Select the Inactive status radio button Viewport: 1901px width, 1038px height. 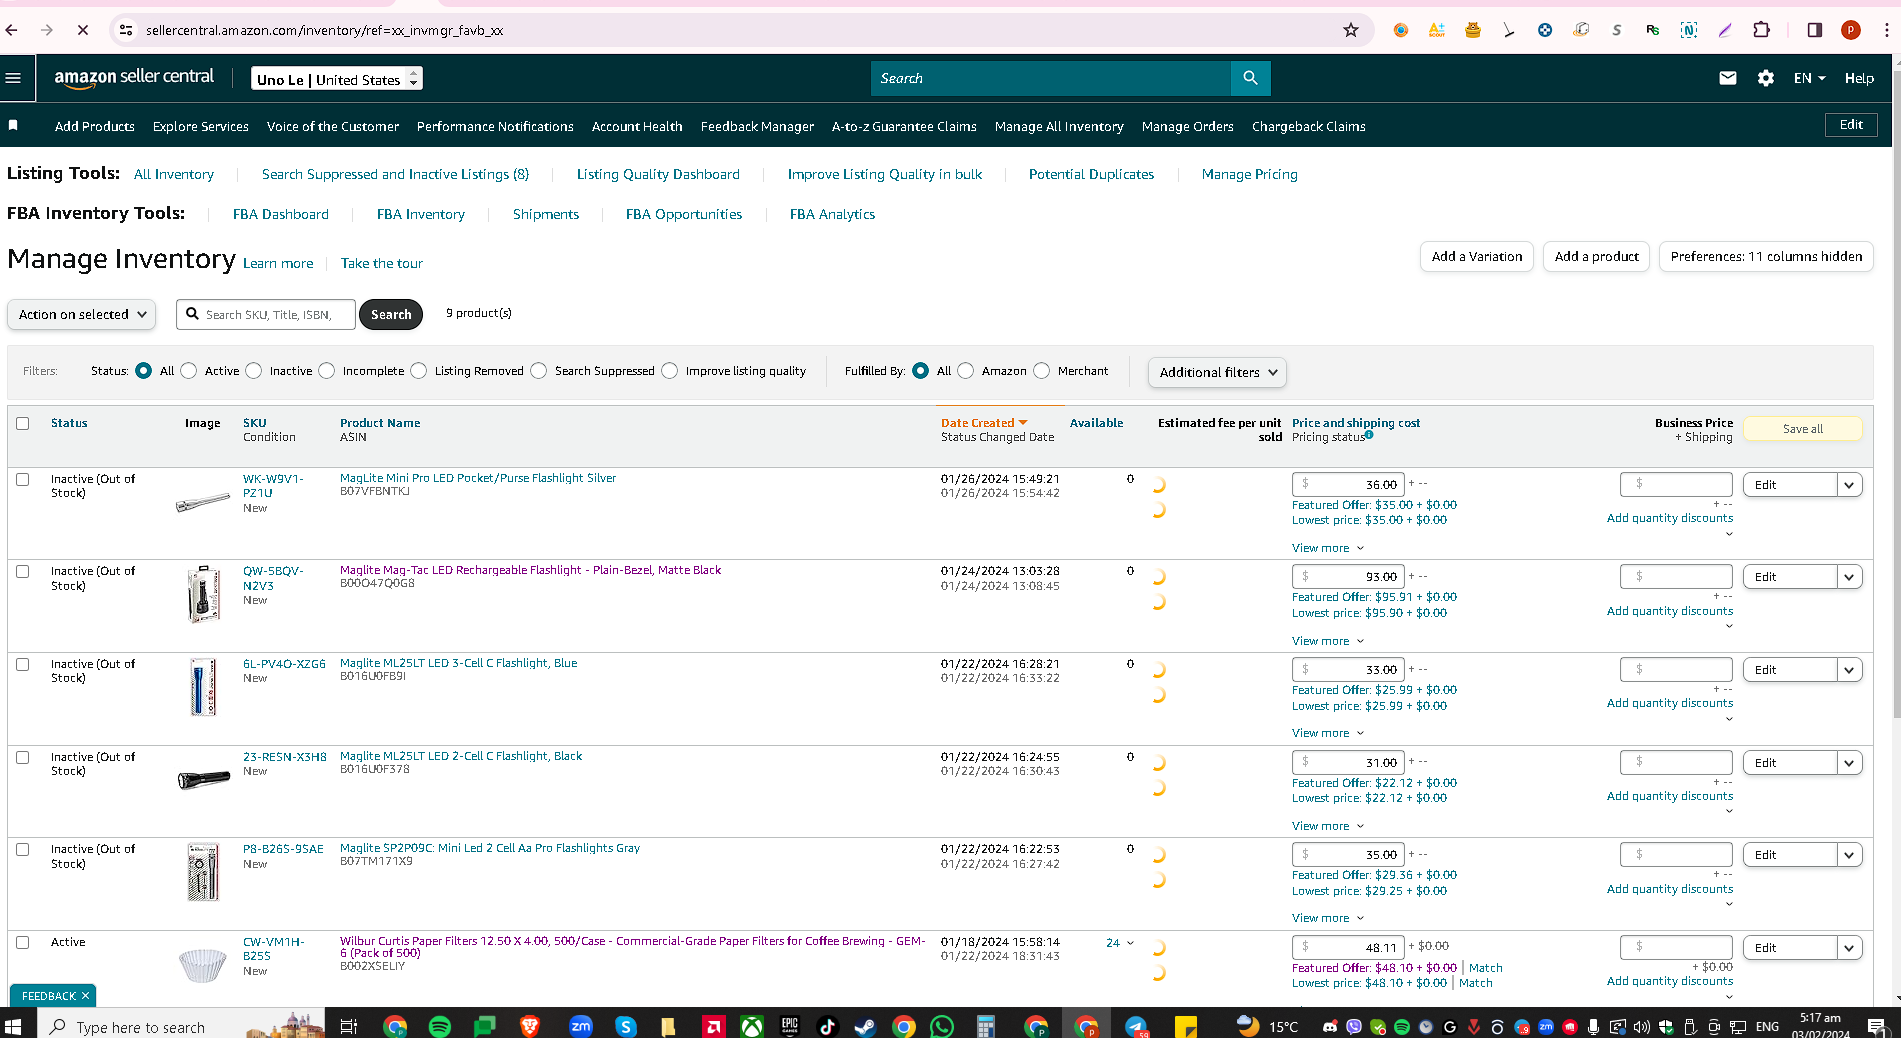(x=254, y=371)
